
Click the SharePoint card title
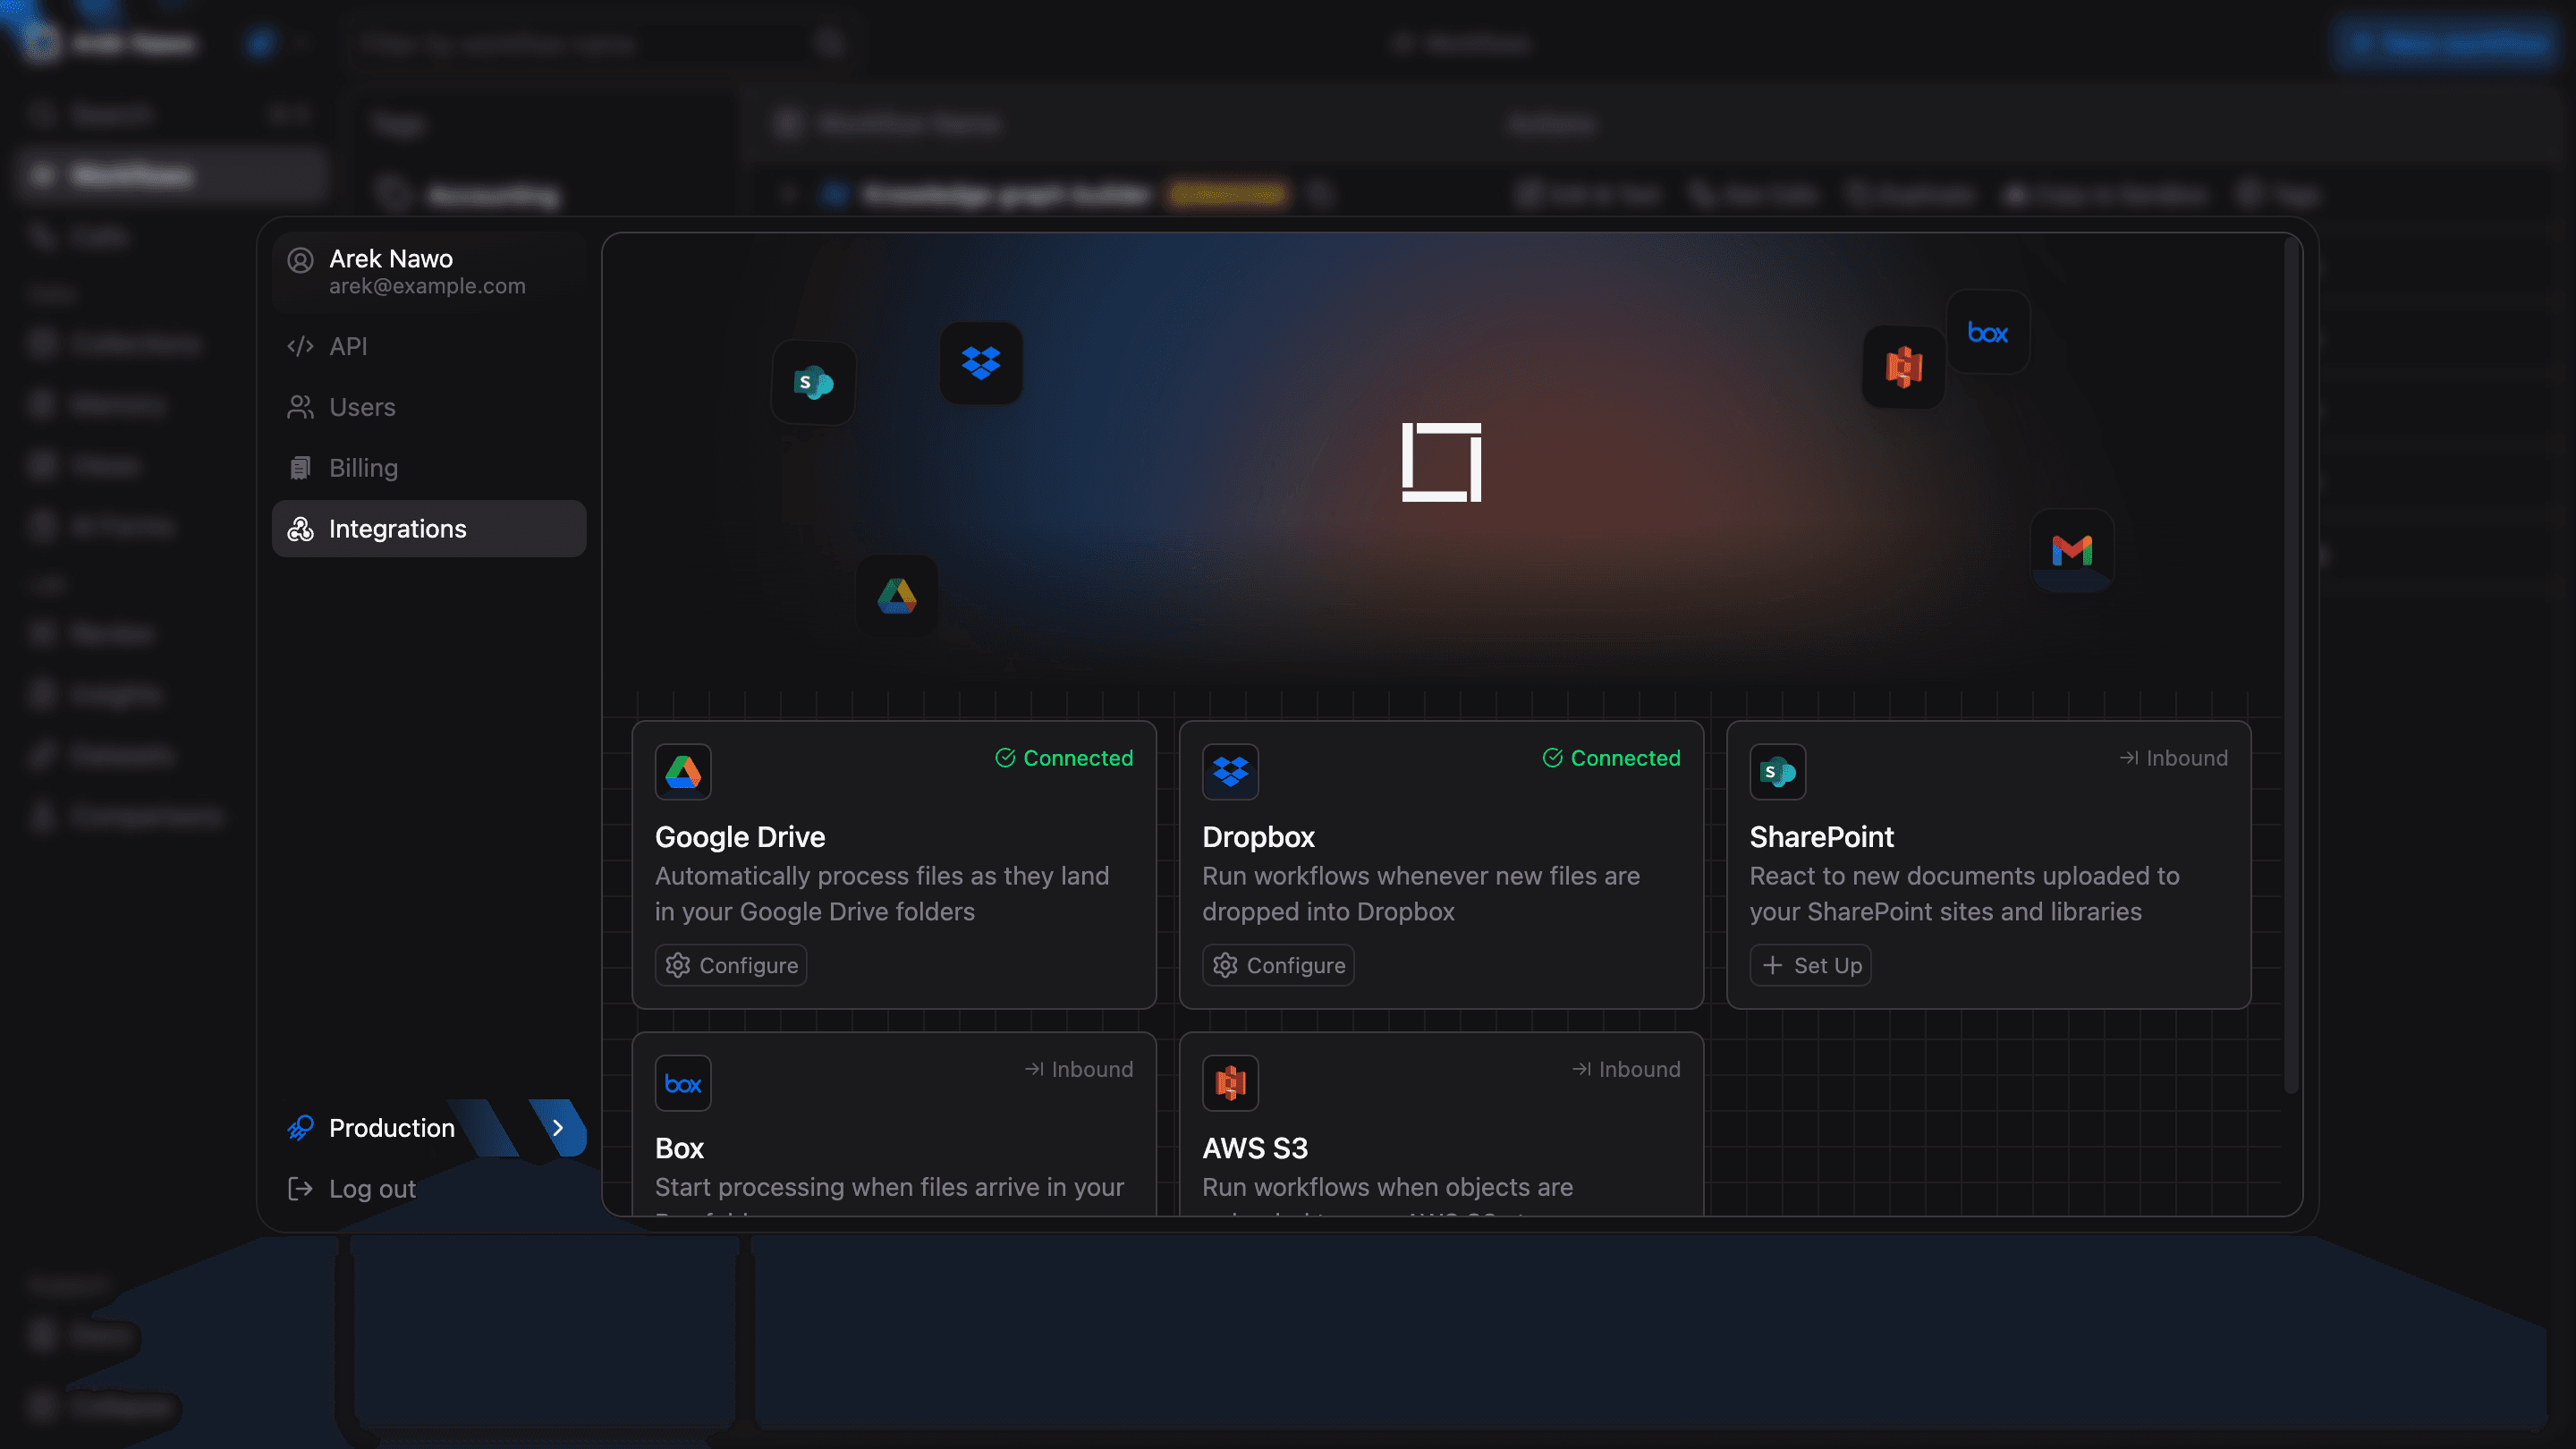[x=1821, y=837]
